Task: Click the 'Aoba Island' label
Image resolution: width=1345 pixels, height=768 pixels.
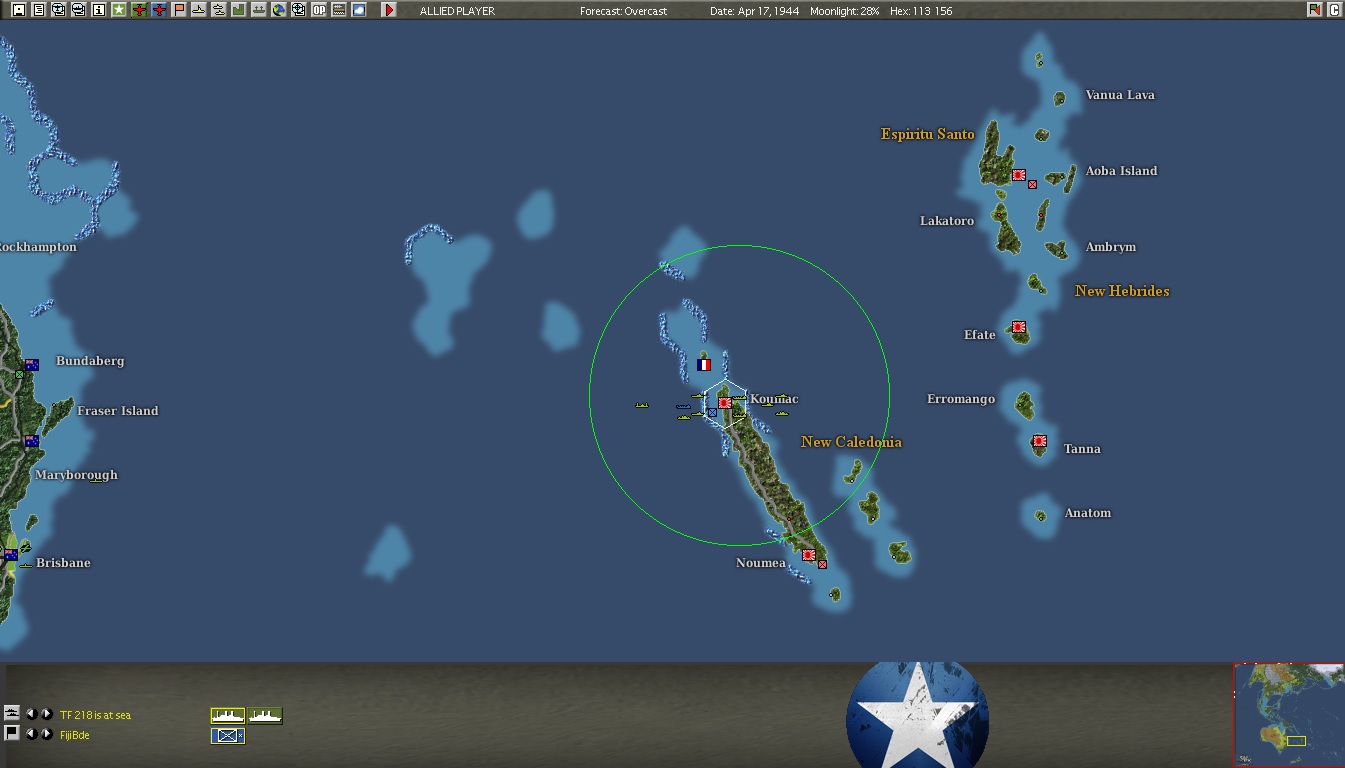Action: tap(1121, 171)
